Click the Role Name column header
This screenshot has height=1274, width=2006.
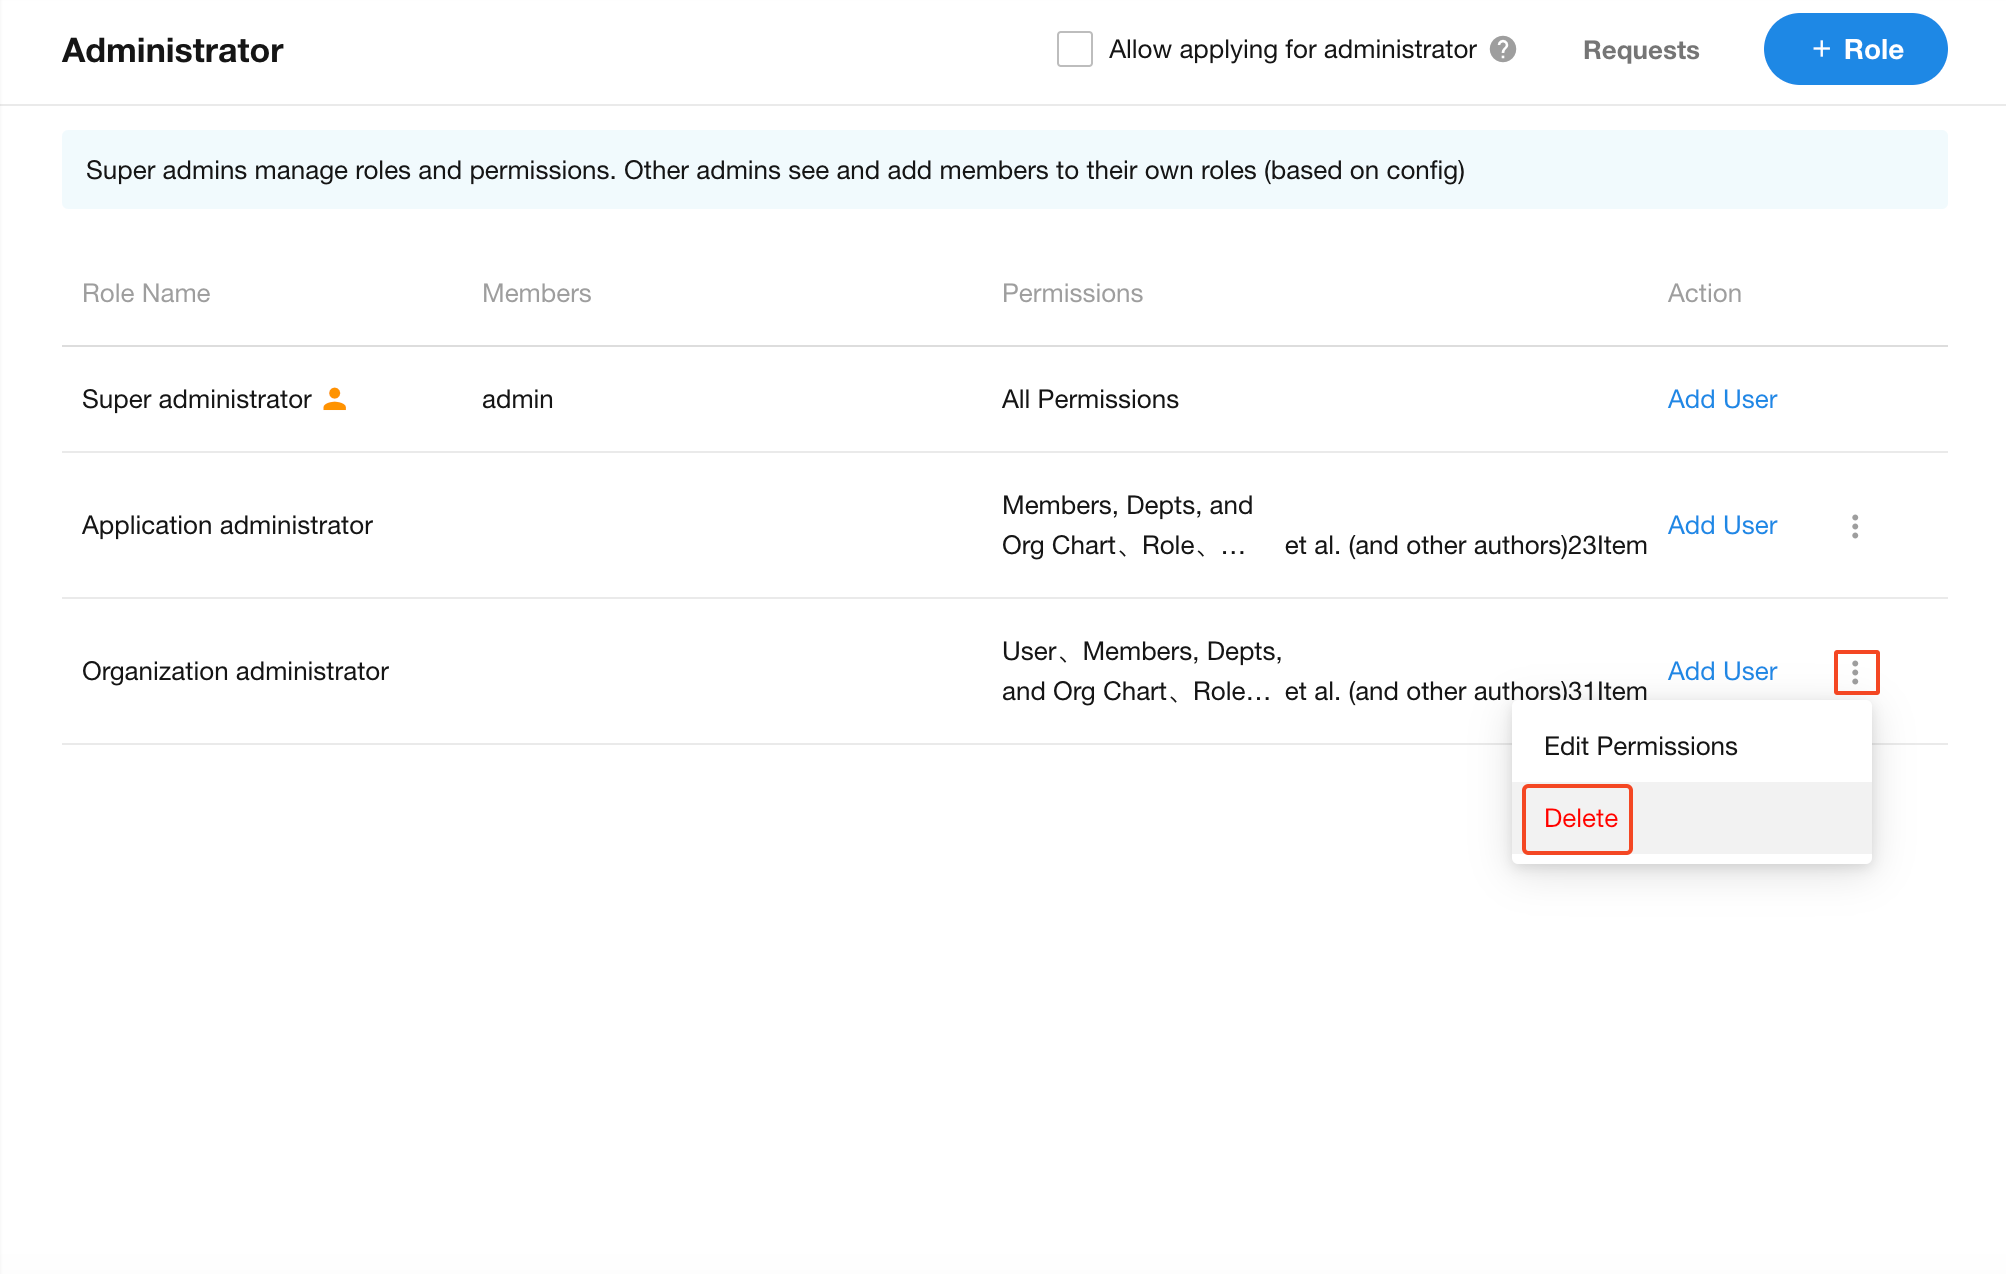[146, 293]
